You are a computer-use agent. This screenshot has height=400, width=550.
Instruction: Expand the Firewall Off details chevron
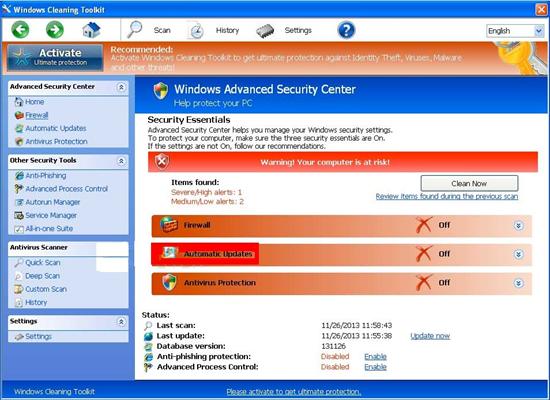coord(518,226)
